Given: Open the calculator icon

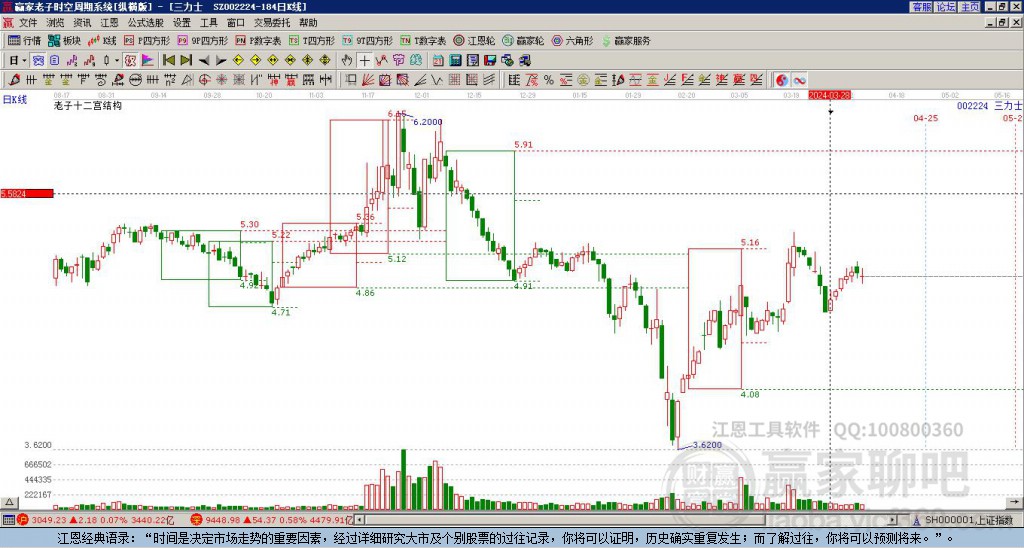Looking at the screenshot, I should tap(455, 61).
